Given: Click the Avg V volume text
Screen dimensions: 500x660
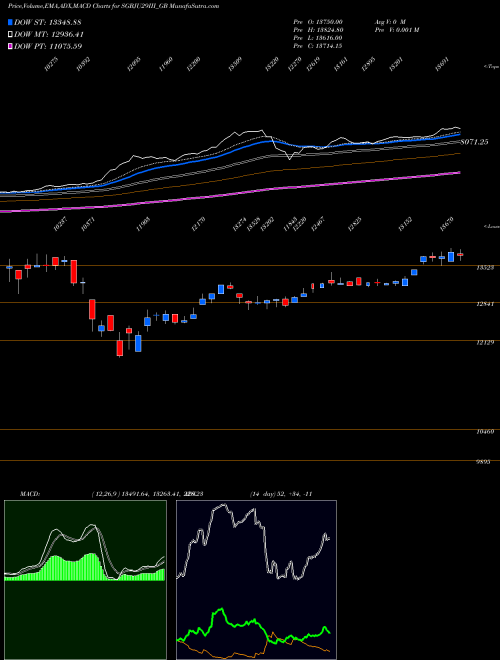Looking at the screenshot, I should (x=389, y=21).
